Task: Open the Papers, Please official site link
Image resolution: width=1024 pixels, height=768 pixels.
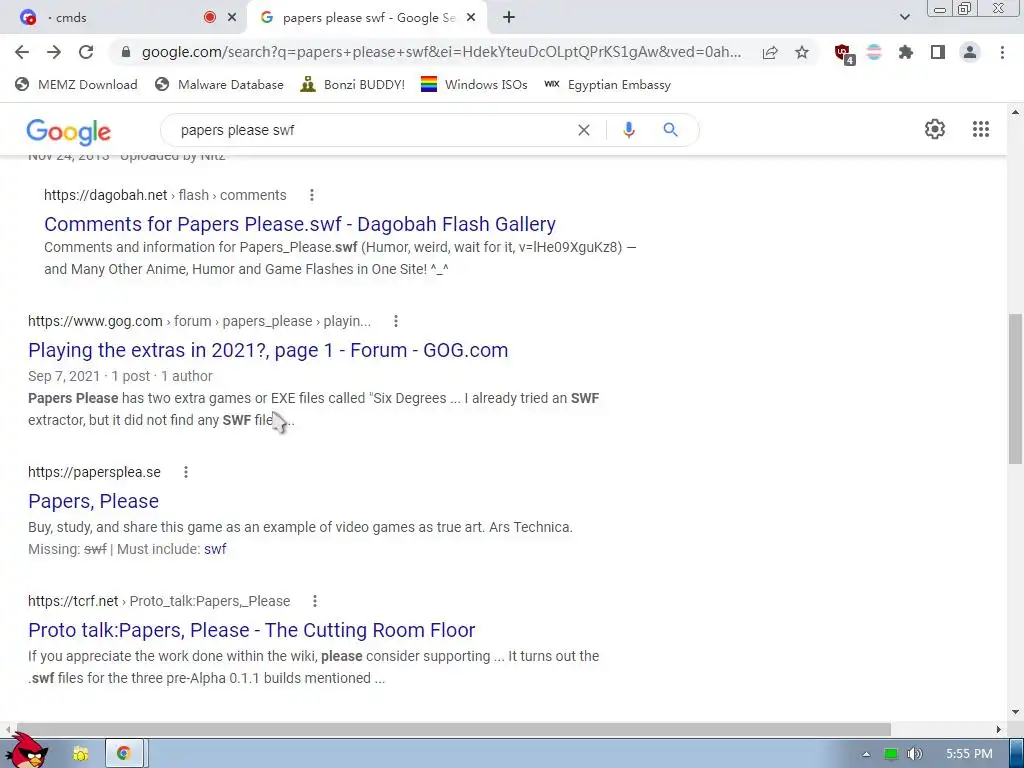Action: pos(93,501)
